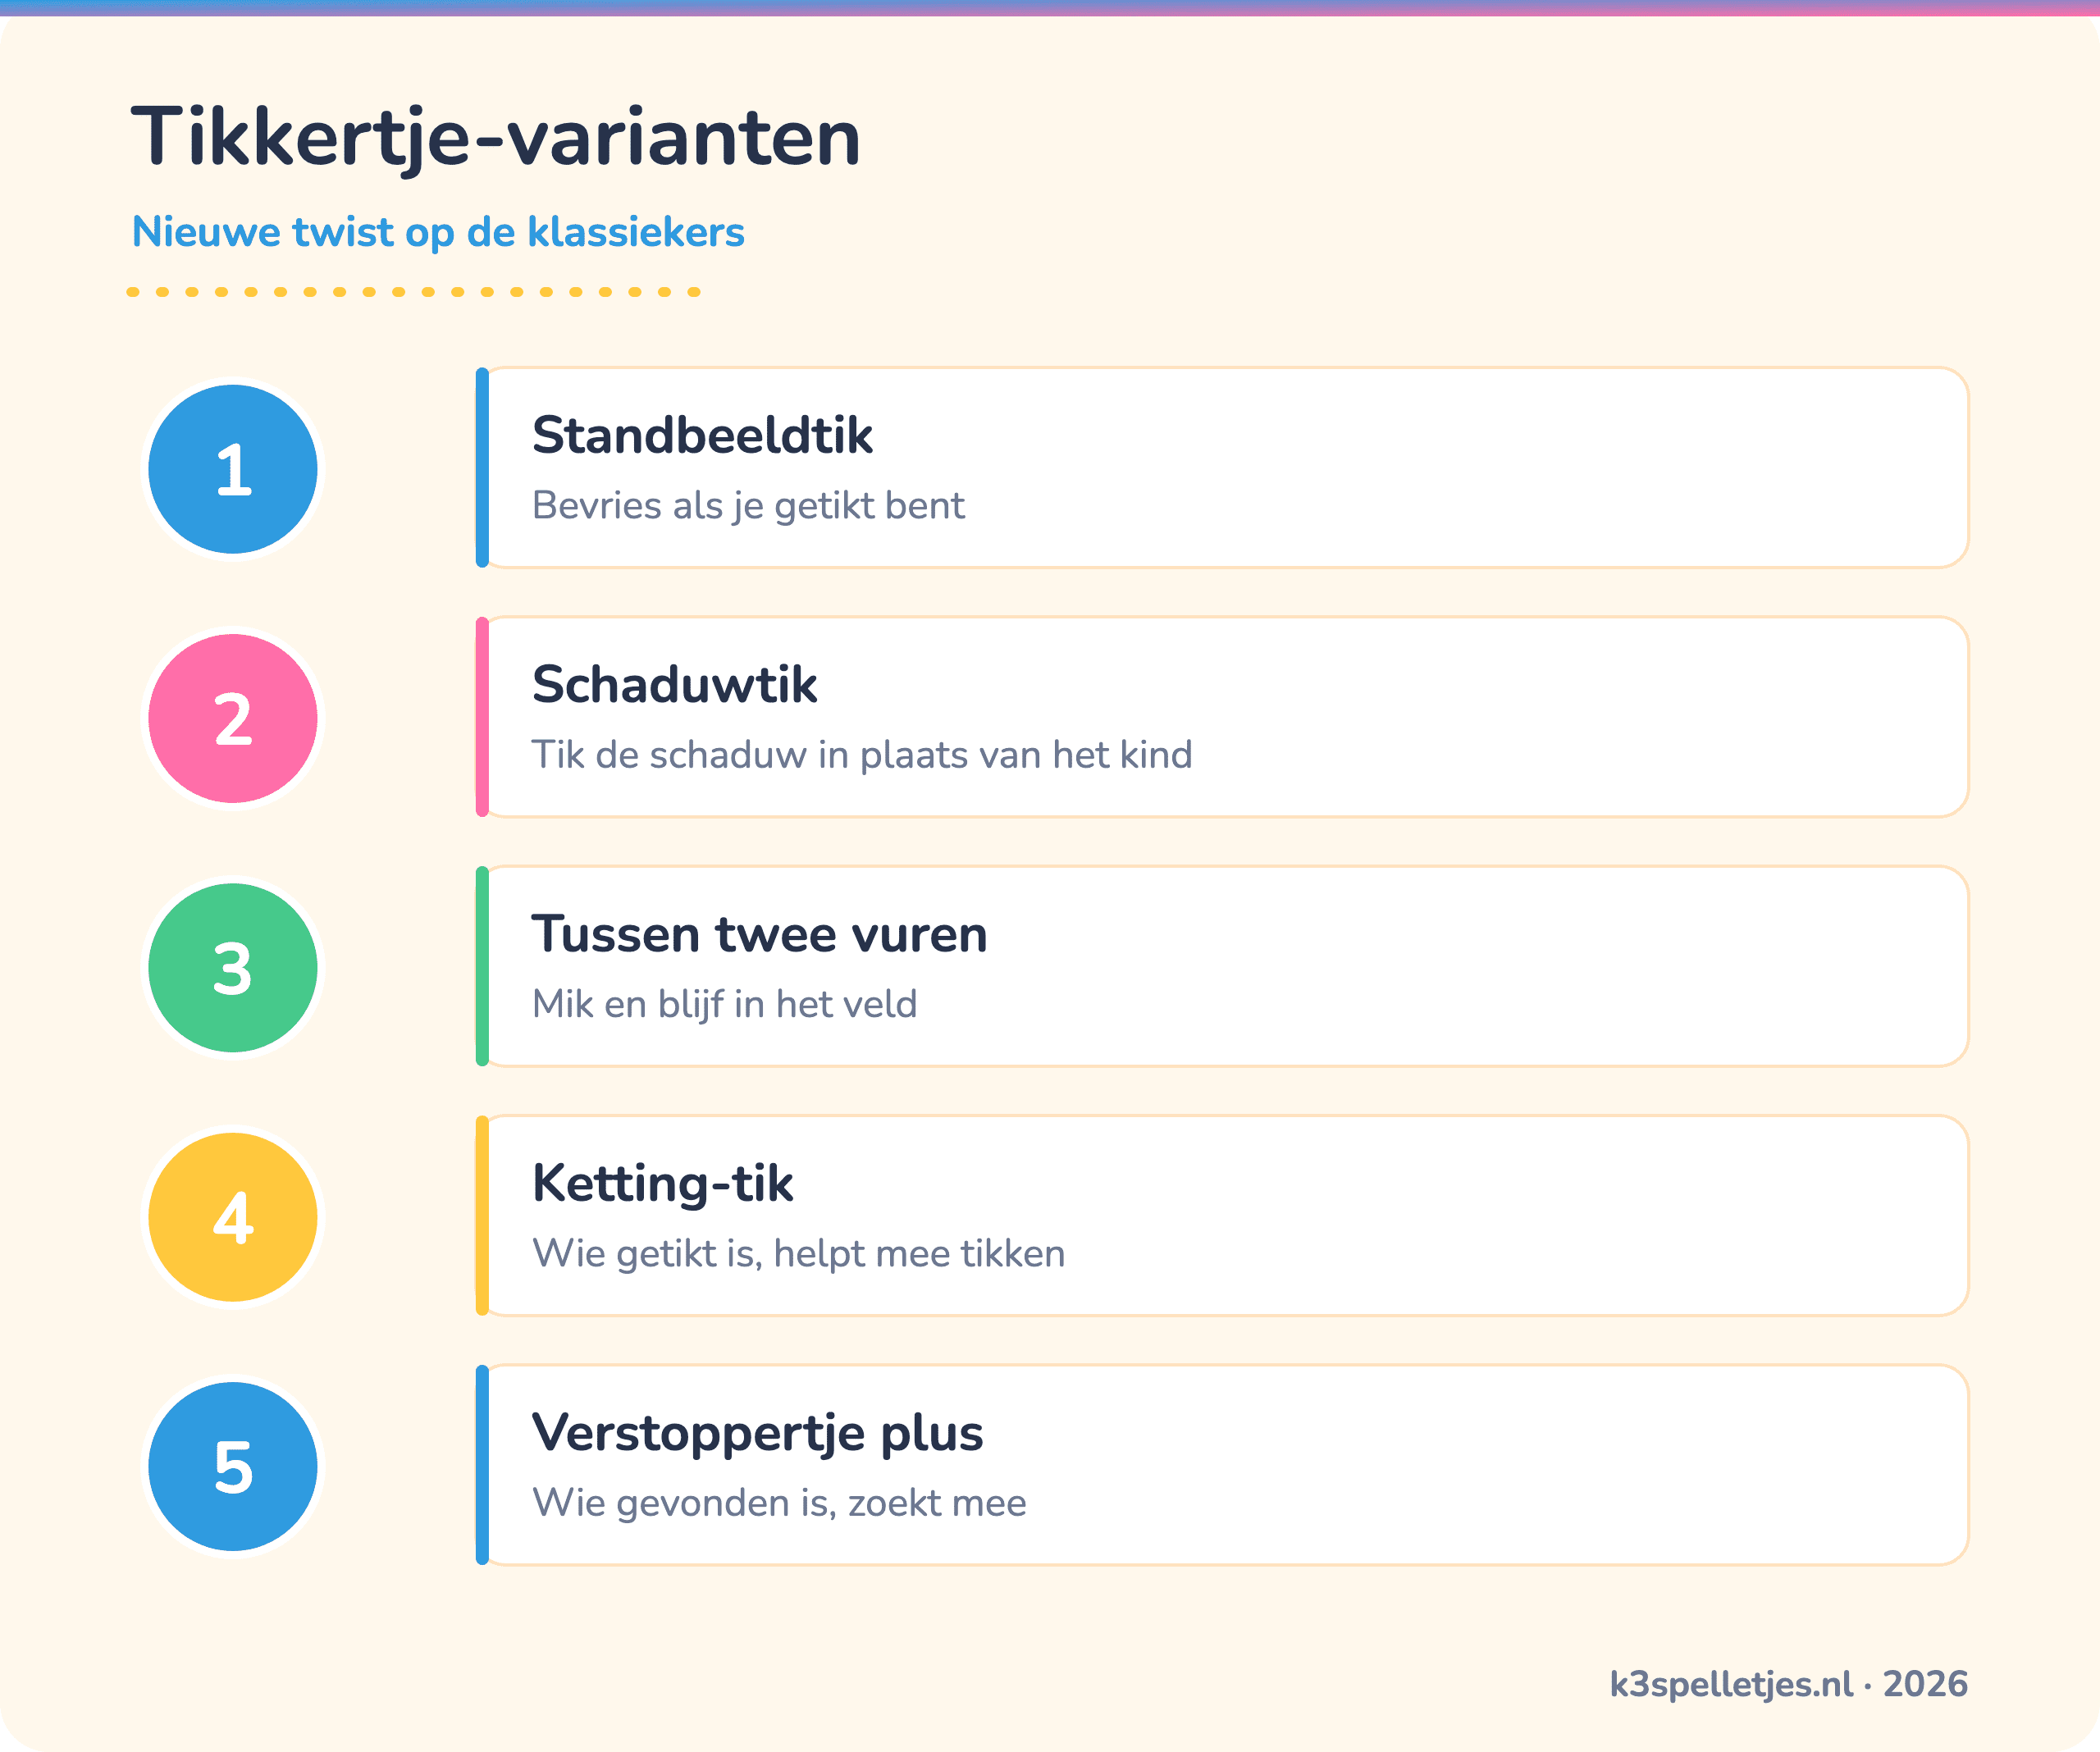Select the Tussen twee vuren heading
The image size is (2100, 1752).
(x=759, y=934)
